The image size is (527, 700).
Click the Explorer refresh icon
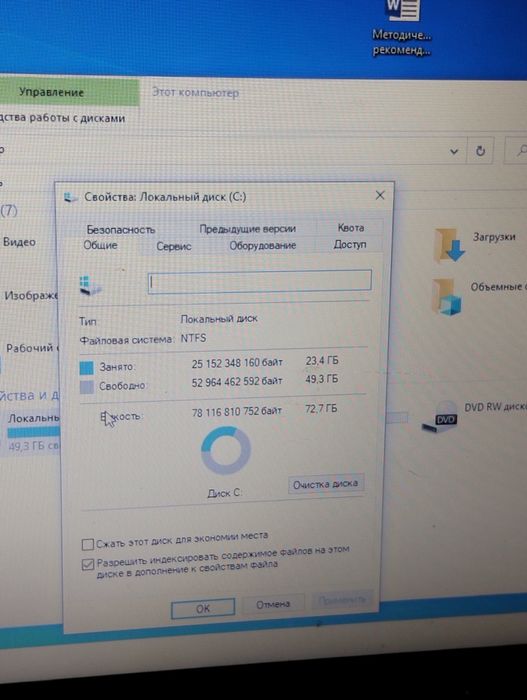click(481, 151)
